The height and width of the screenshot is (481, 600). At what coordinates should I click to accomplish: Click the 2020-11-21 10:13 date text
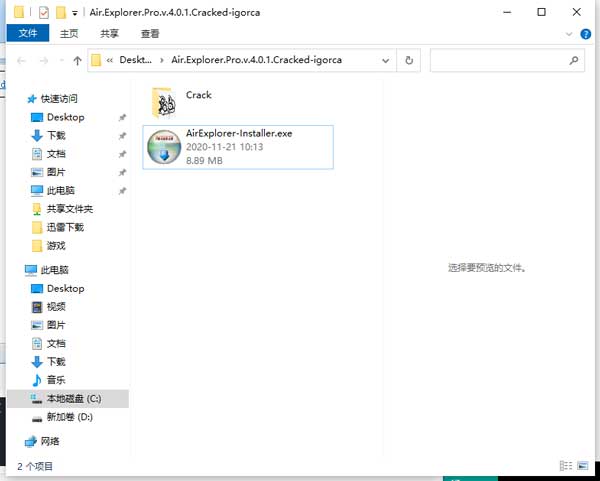[x=225, y=147]
